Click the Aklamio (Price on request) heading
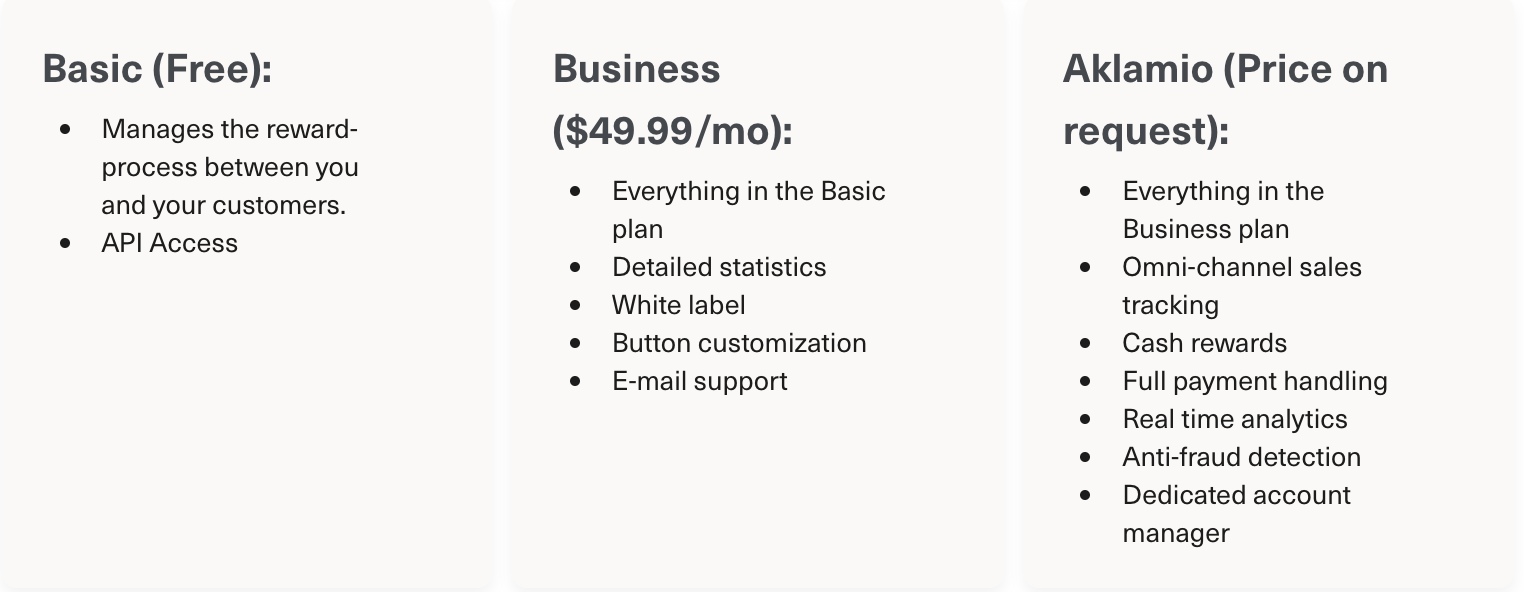1524x592 pixels. tap(1224, 100)
